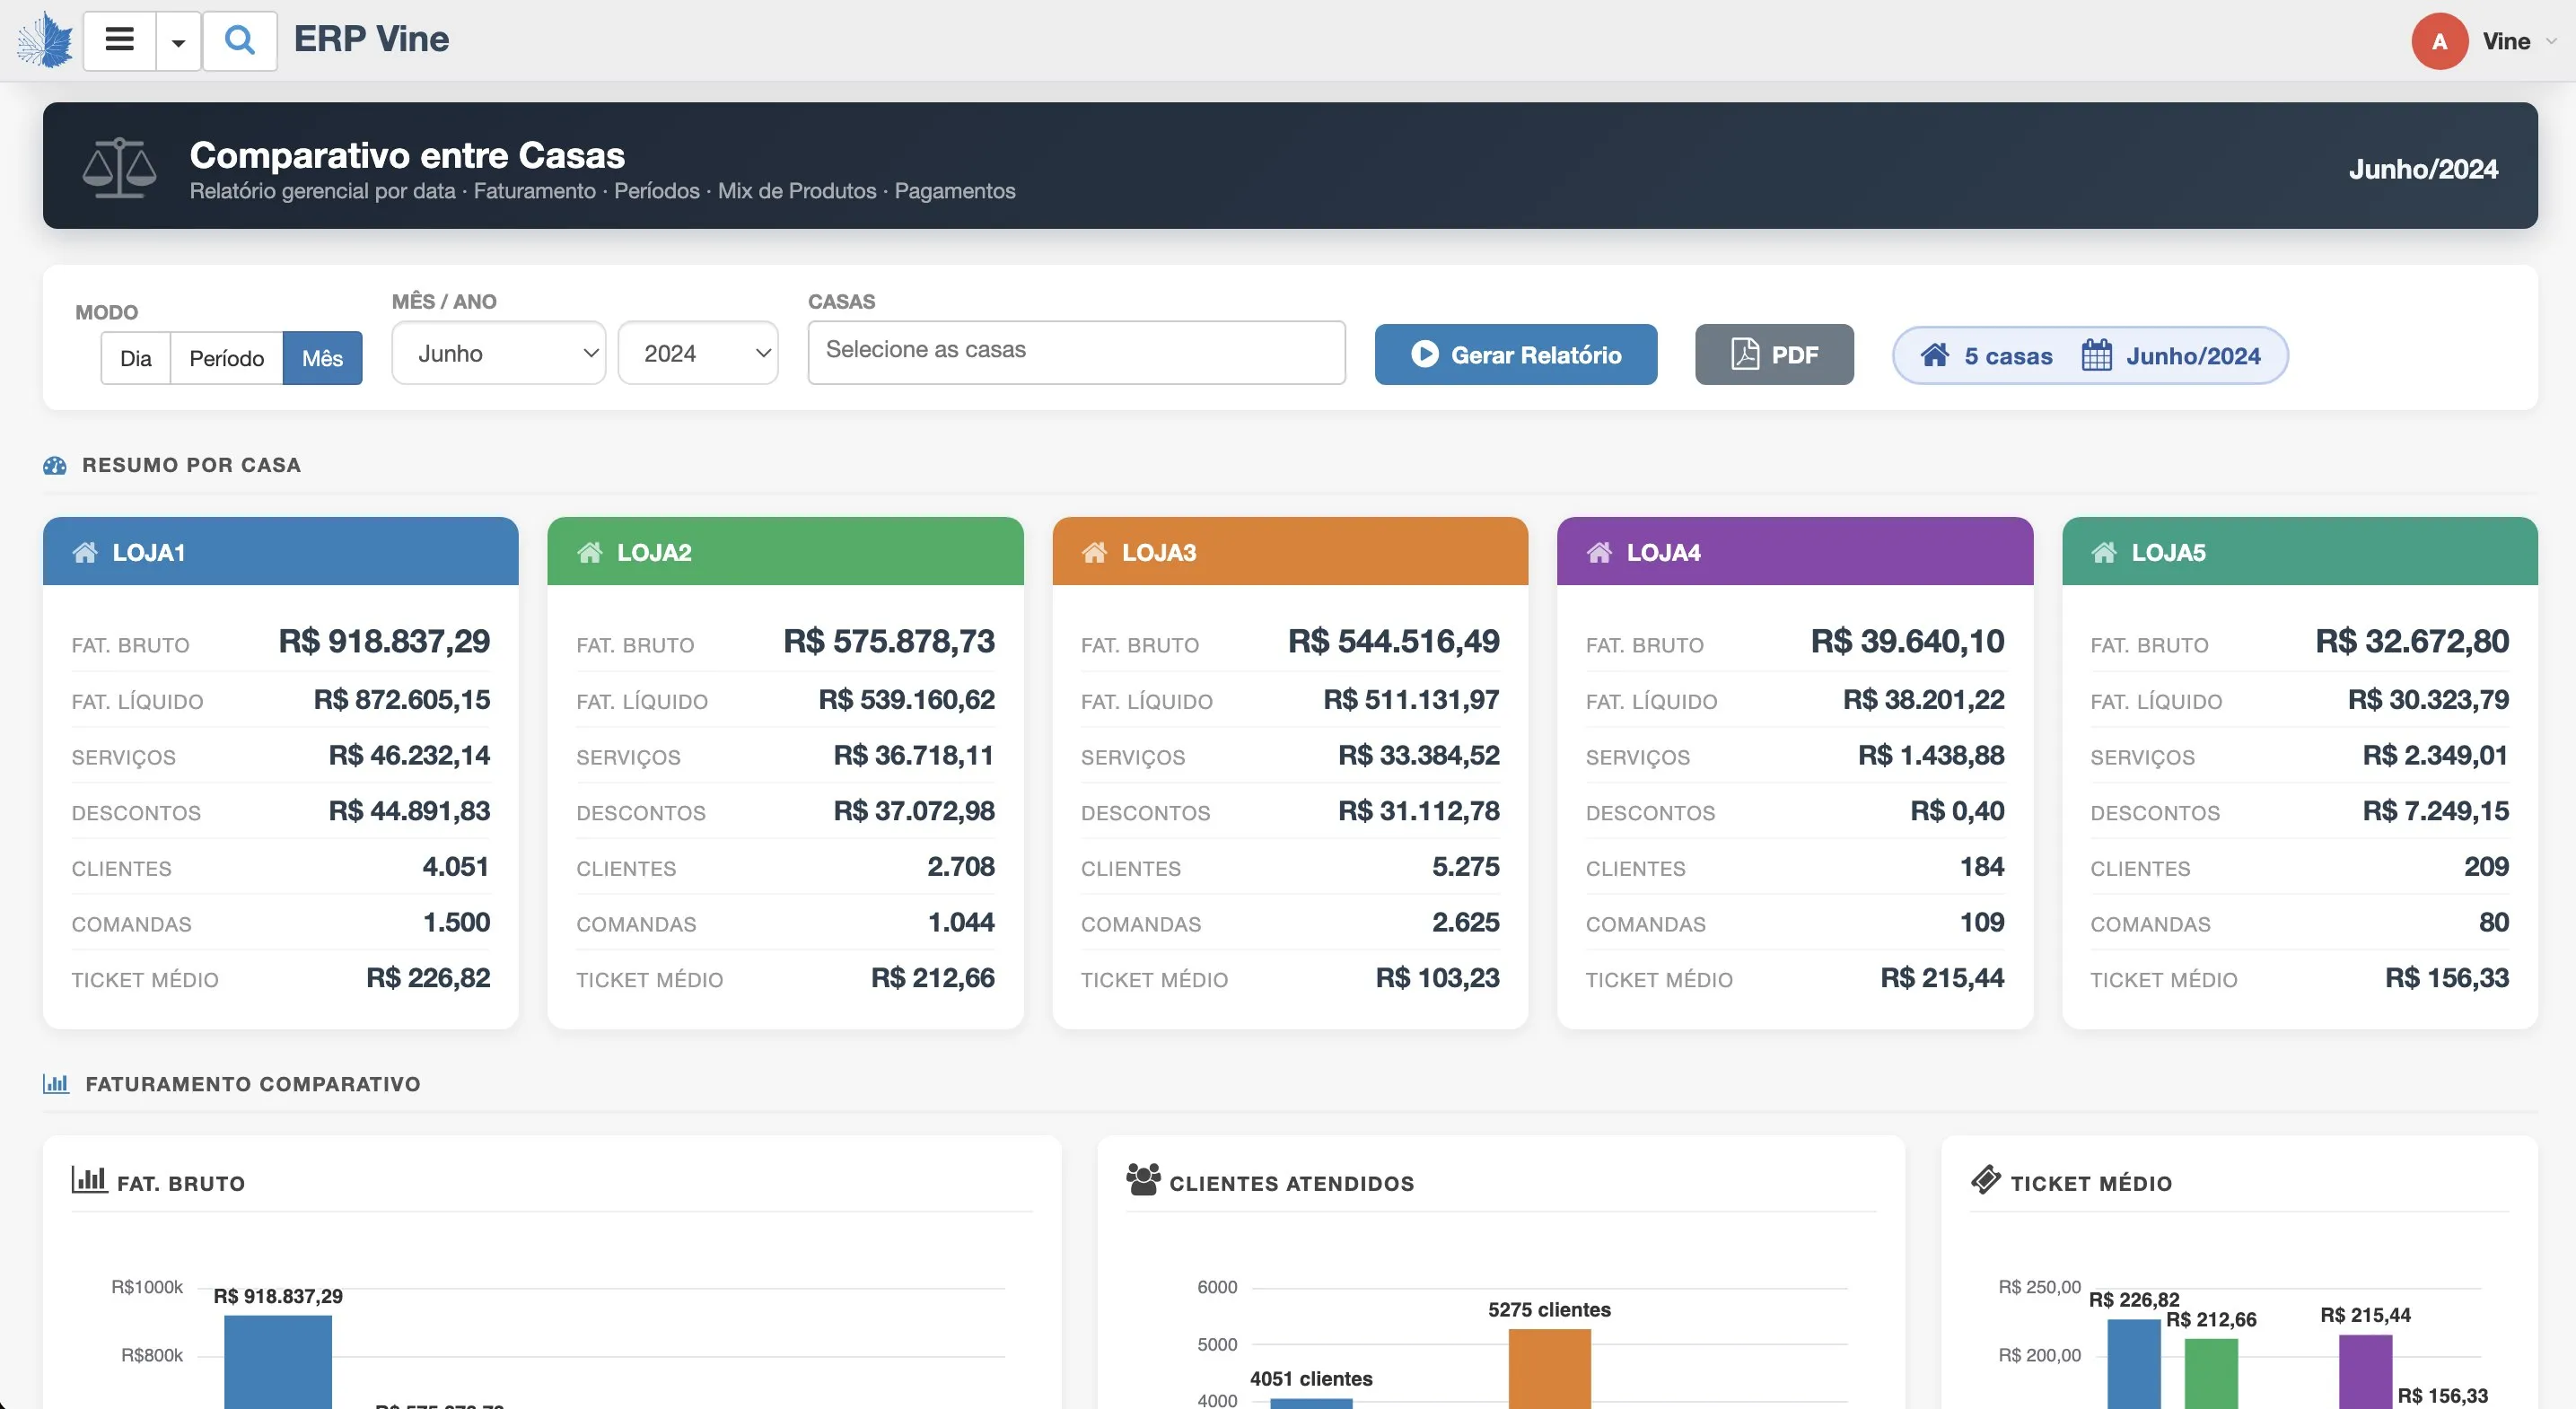The width and height of the screenshot is (2576, 1409).
Task: Click the calendar icon beside Junho/2024
Action: coord(2097,355)
